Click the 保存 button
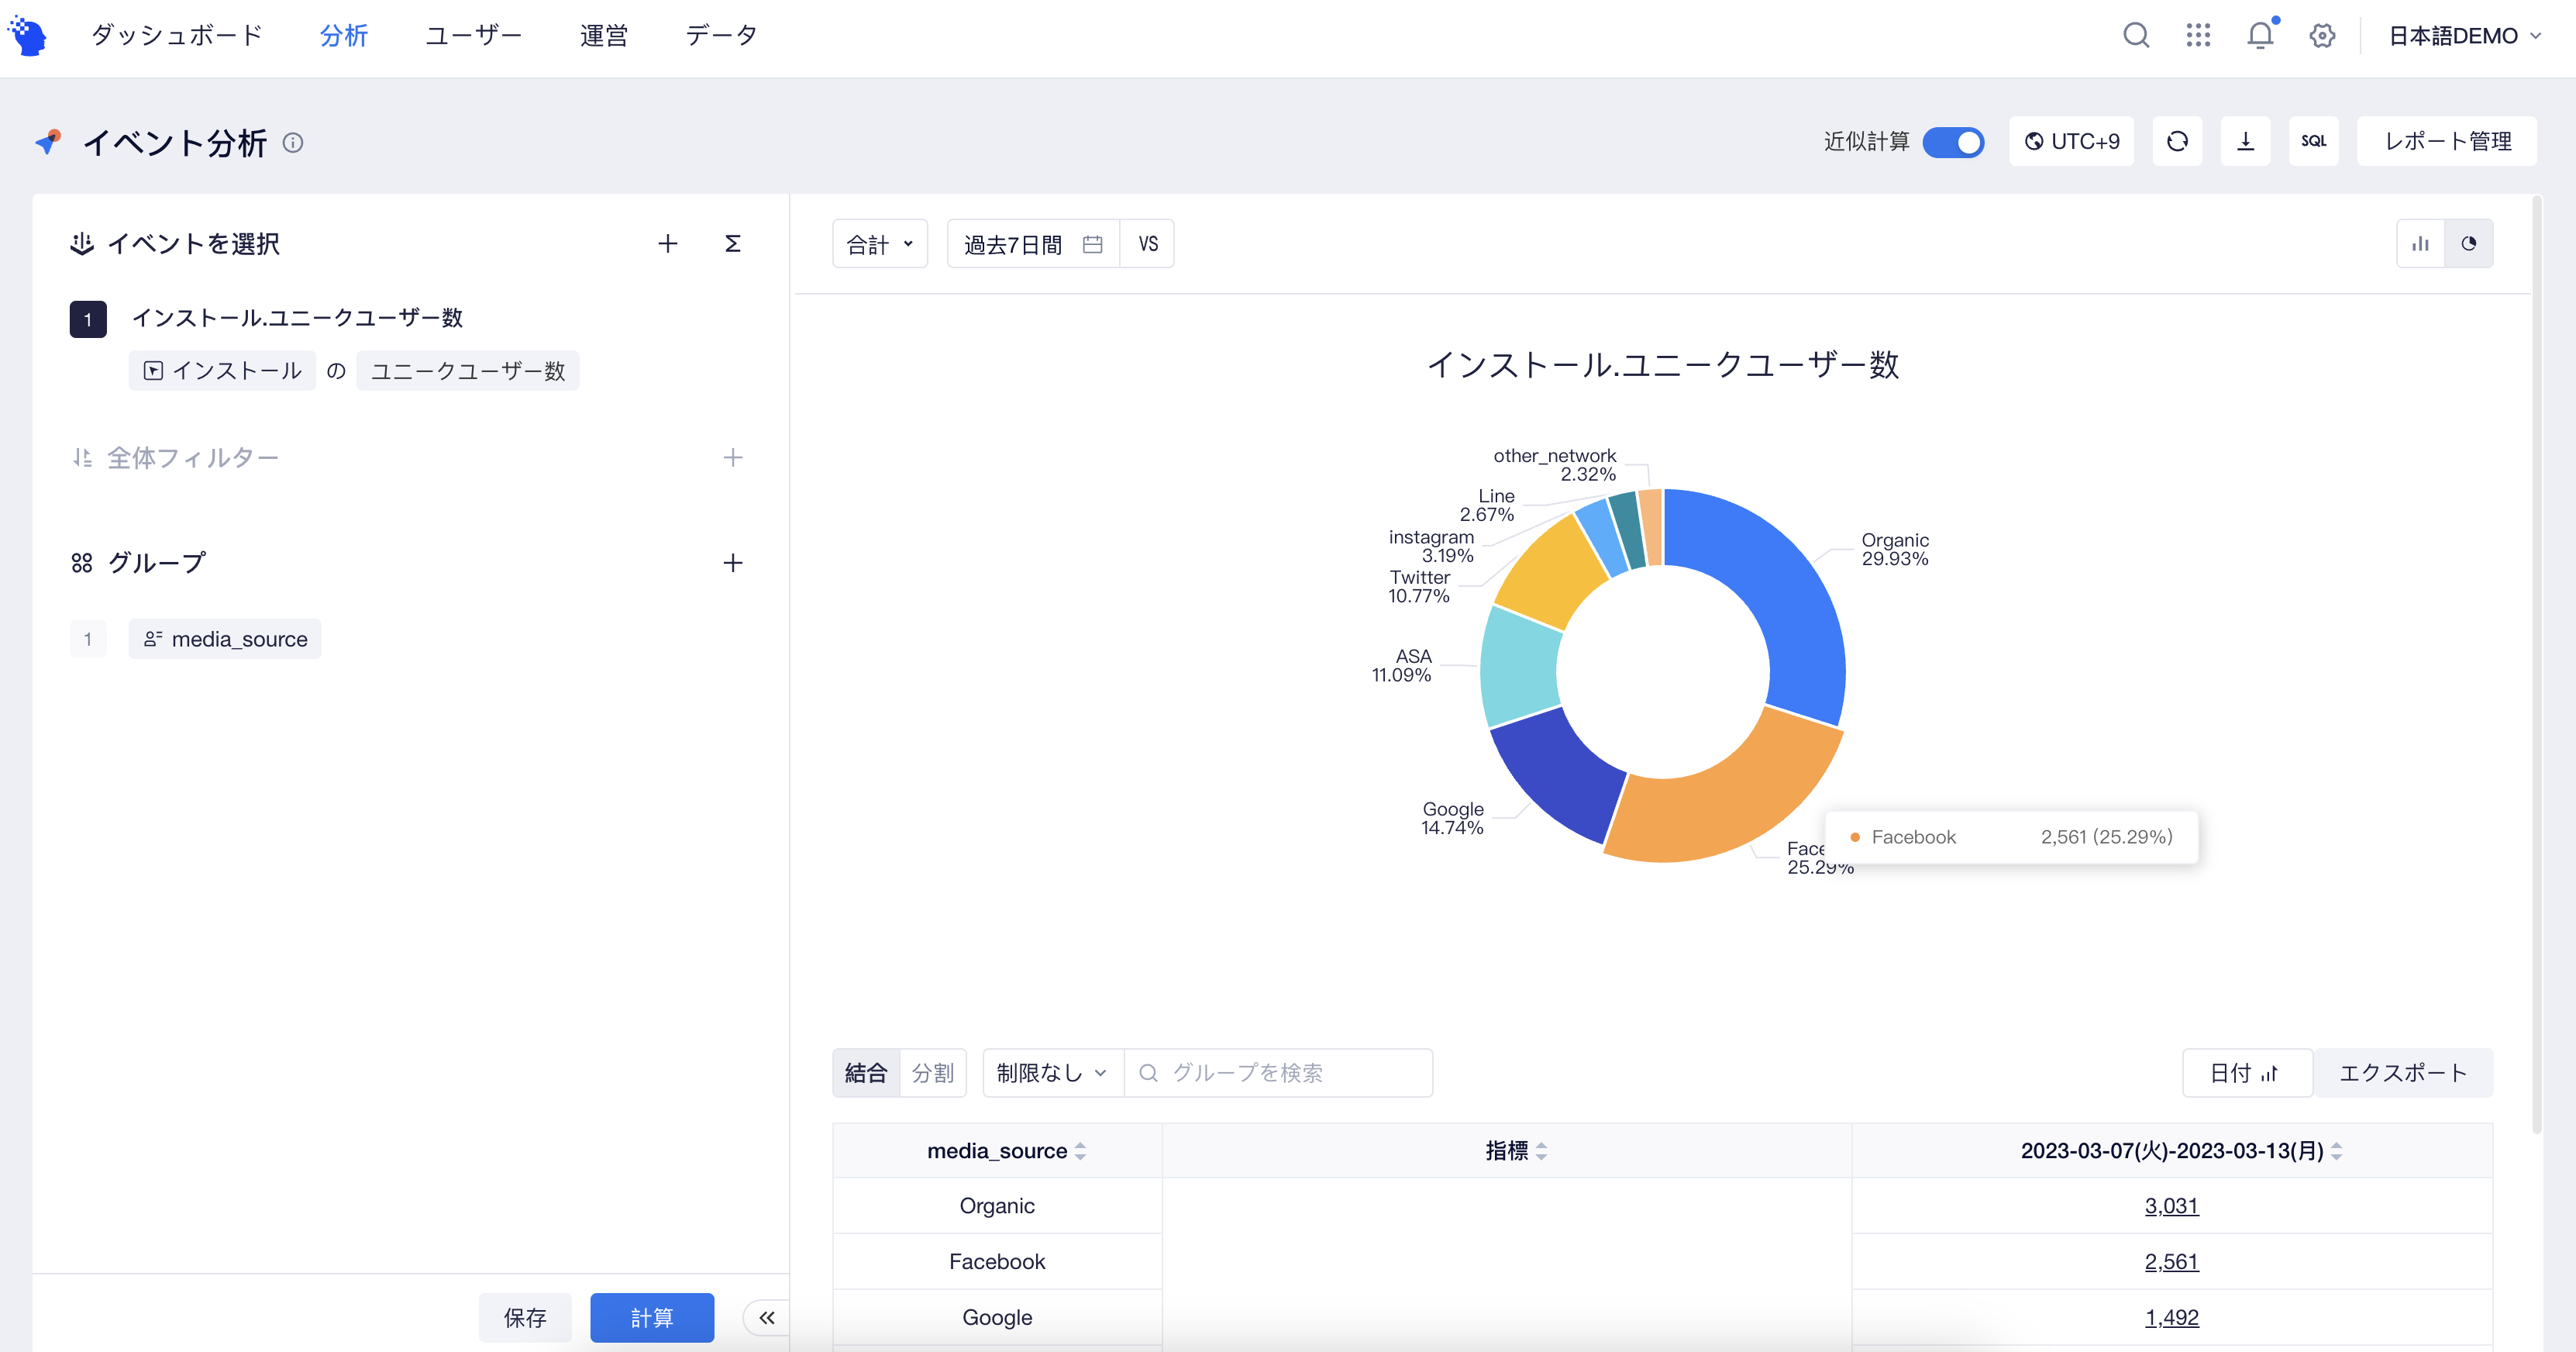Screen dimensions: 2576x1352 [x=525, y=1318]
